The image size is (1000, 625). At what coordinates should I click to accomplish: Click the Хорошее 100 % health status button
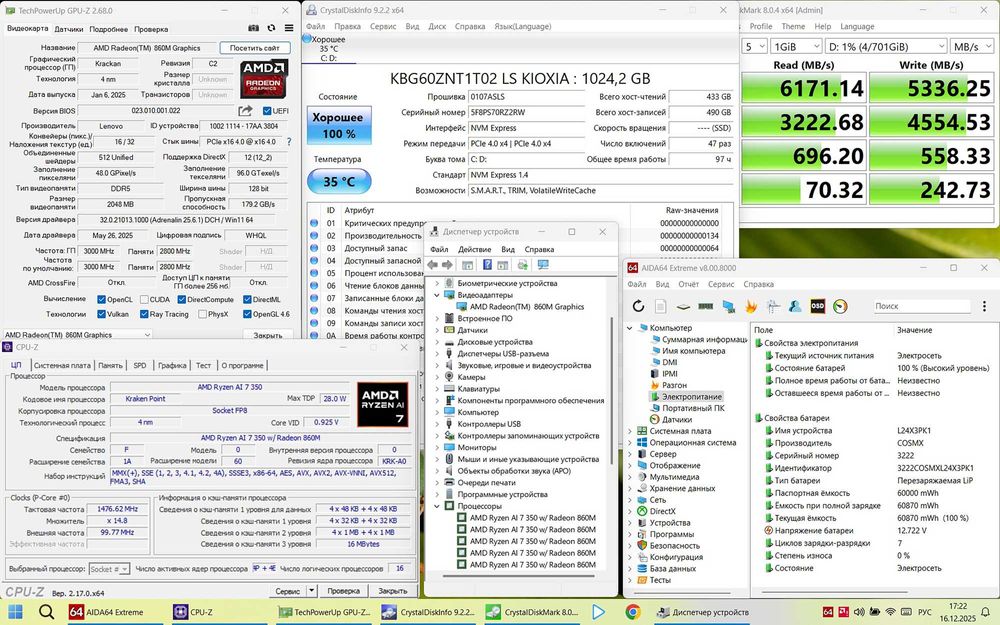(x=339, y=125)
